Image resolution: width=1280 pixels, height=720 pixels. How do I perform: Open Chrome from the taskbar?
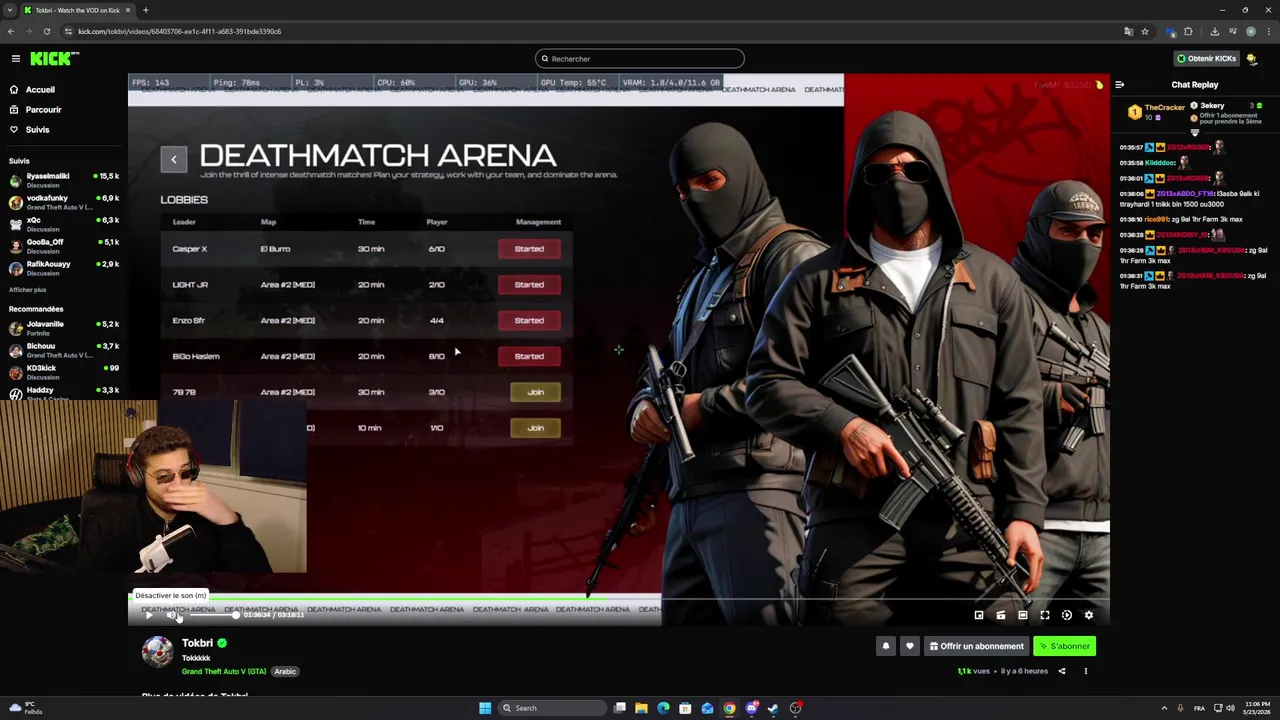[x=729, y=708]
